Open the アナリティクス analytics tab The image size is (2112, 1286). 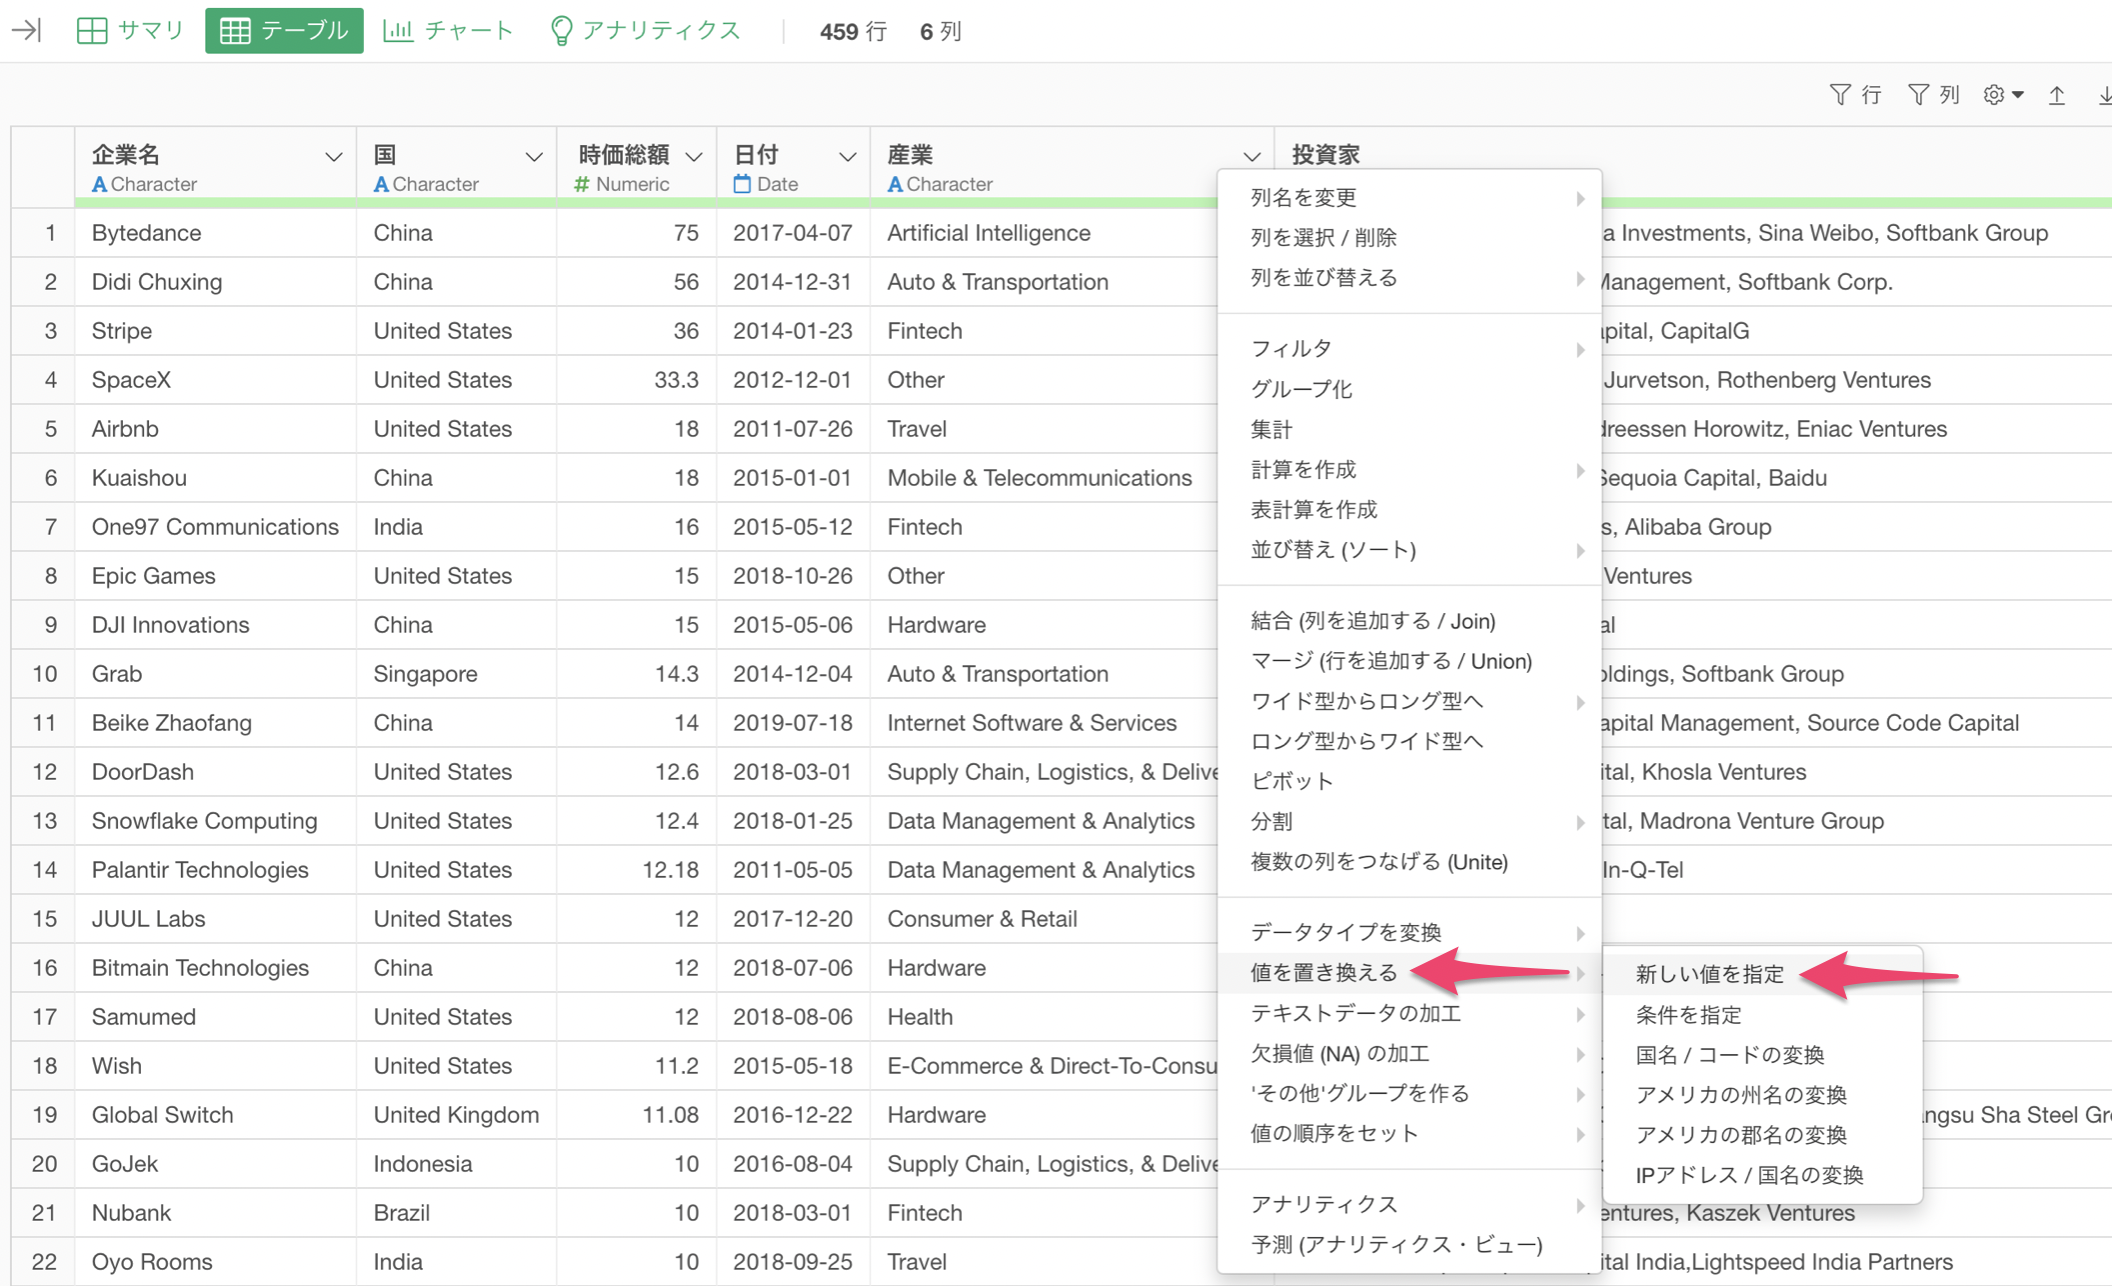[645, 30]
